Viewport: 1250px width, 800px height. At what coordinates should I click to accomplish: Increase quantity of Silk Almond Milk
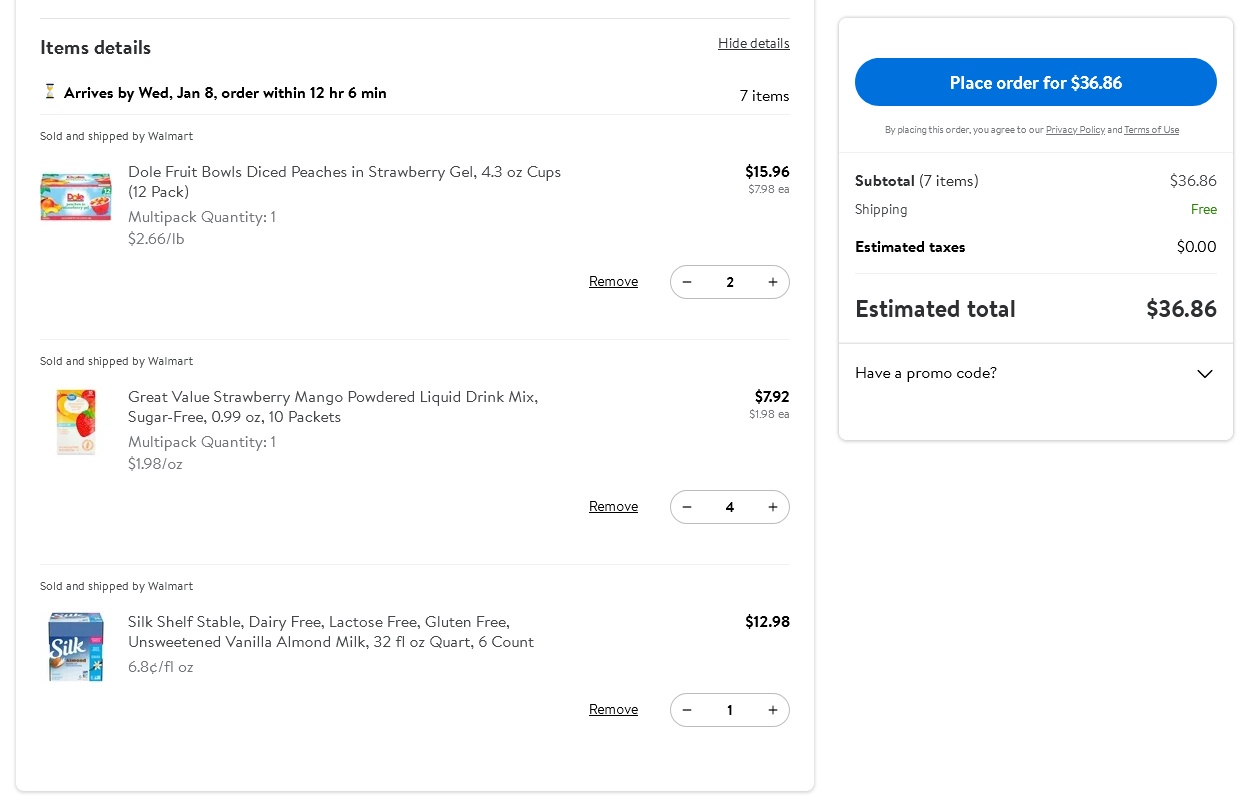pyautogui.click(x=773, y=710)
